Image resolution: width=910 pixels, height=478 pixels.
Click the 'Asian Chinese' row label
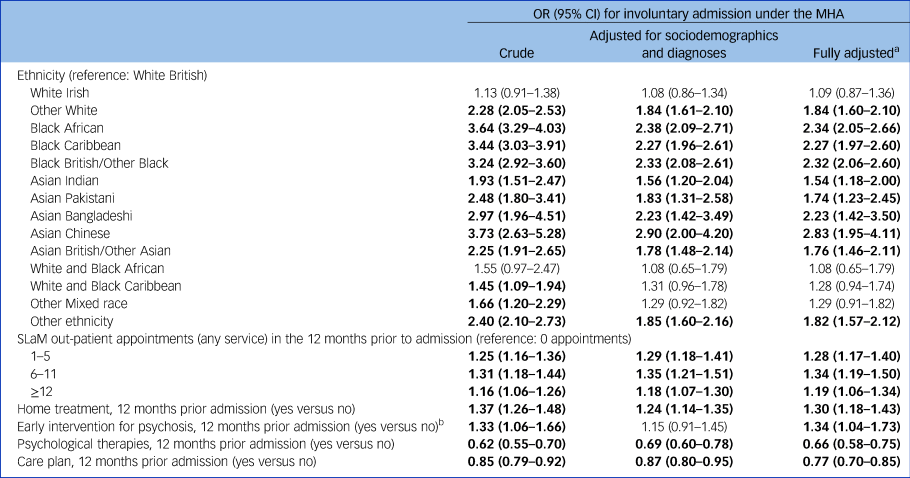69,233
